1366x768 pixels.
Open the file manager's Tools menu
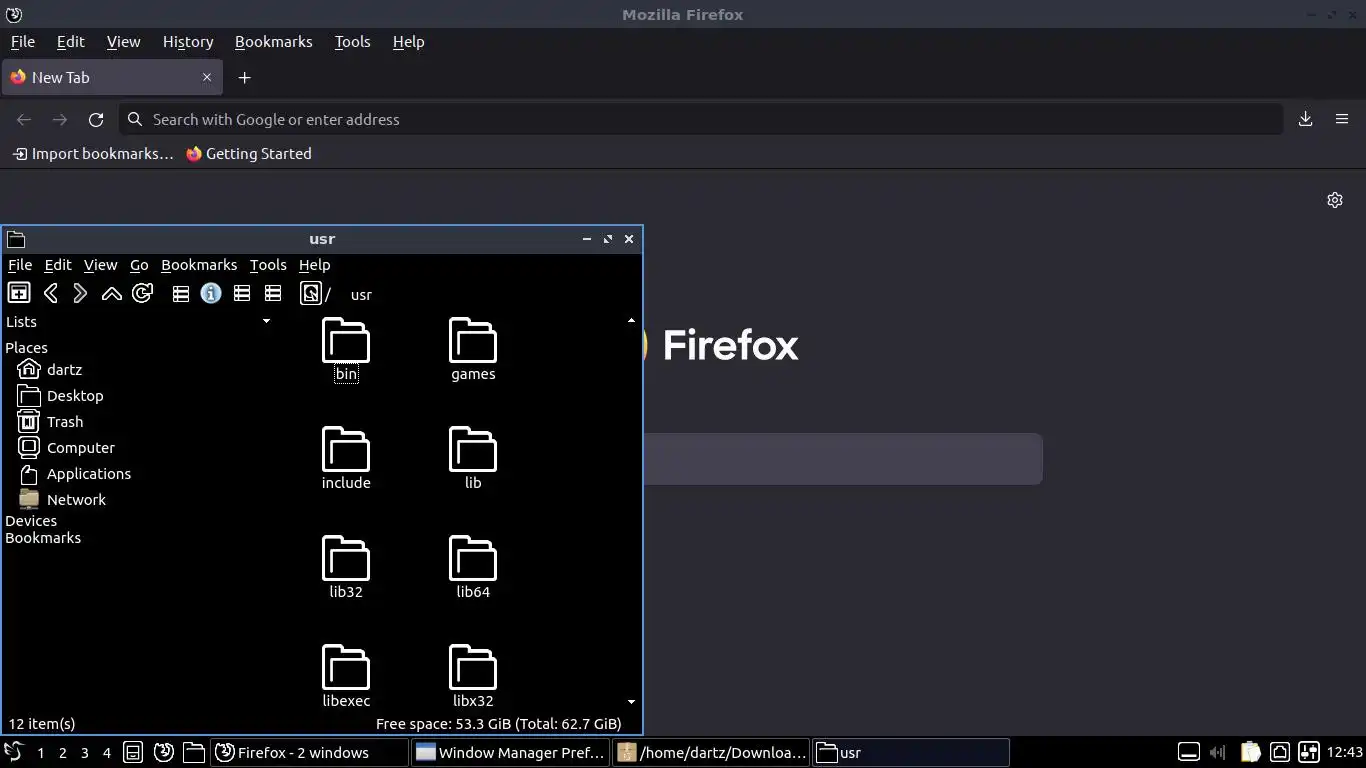point(268,265)
